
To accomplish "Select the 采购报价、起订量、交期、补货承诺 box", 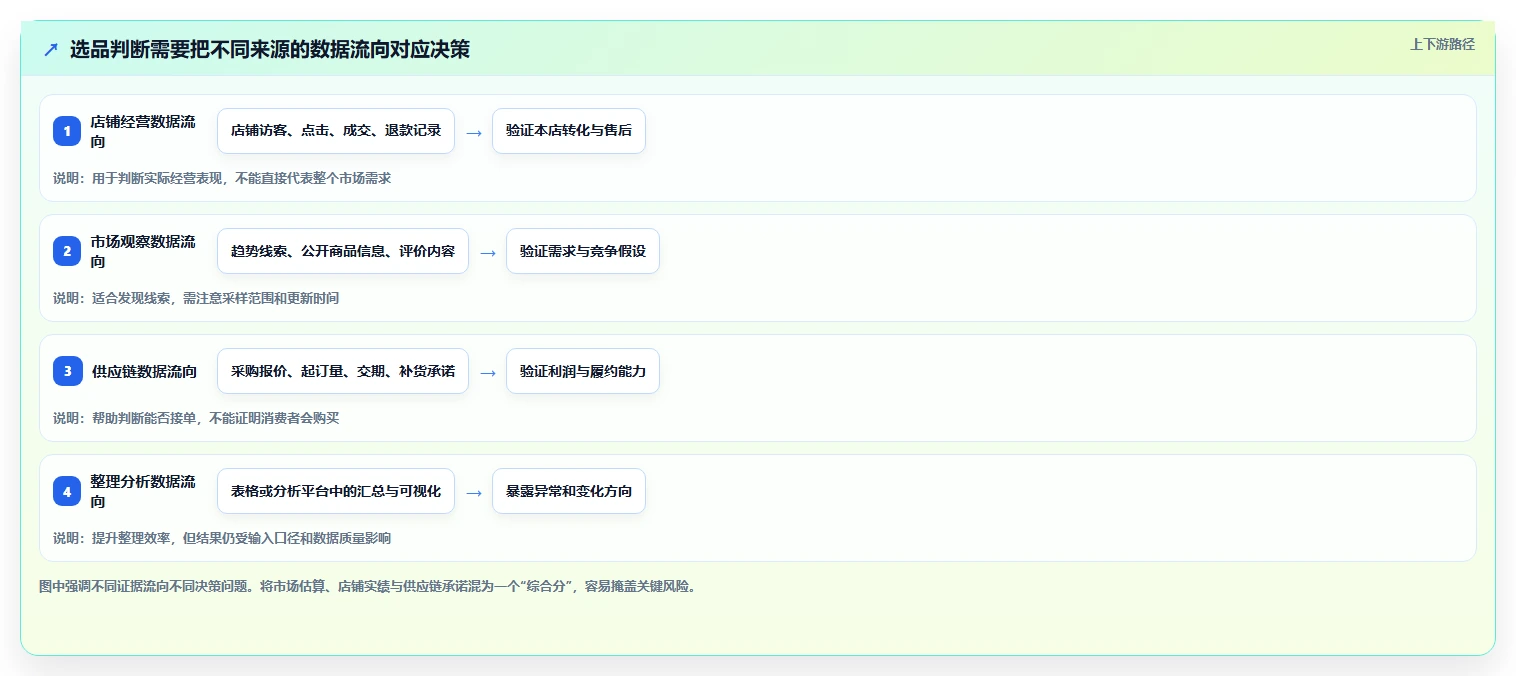I will coord(343,371).
